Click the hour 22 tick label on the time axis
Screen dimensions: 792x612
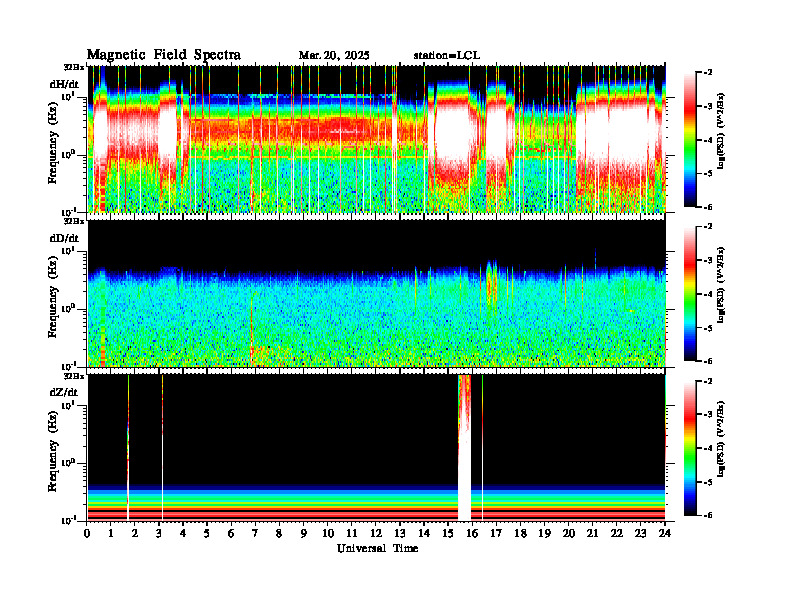[x=617, y=534]
